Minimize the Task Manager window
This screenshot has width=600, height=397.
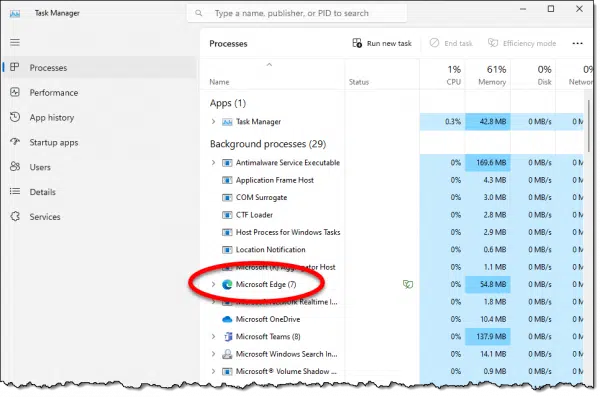click(x=523, y=9)
